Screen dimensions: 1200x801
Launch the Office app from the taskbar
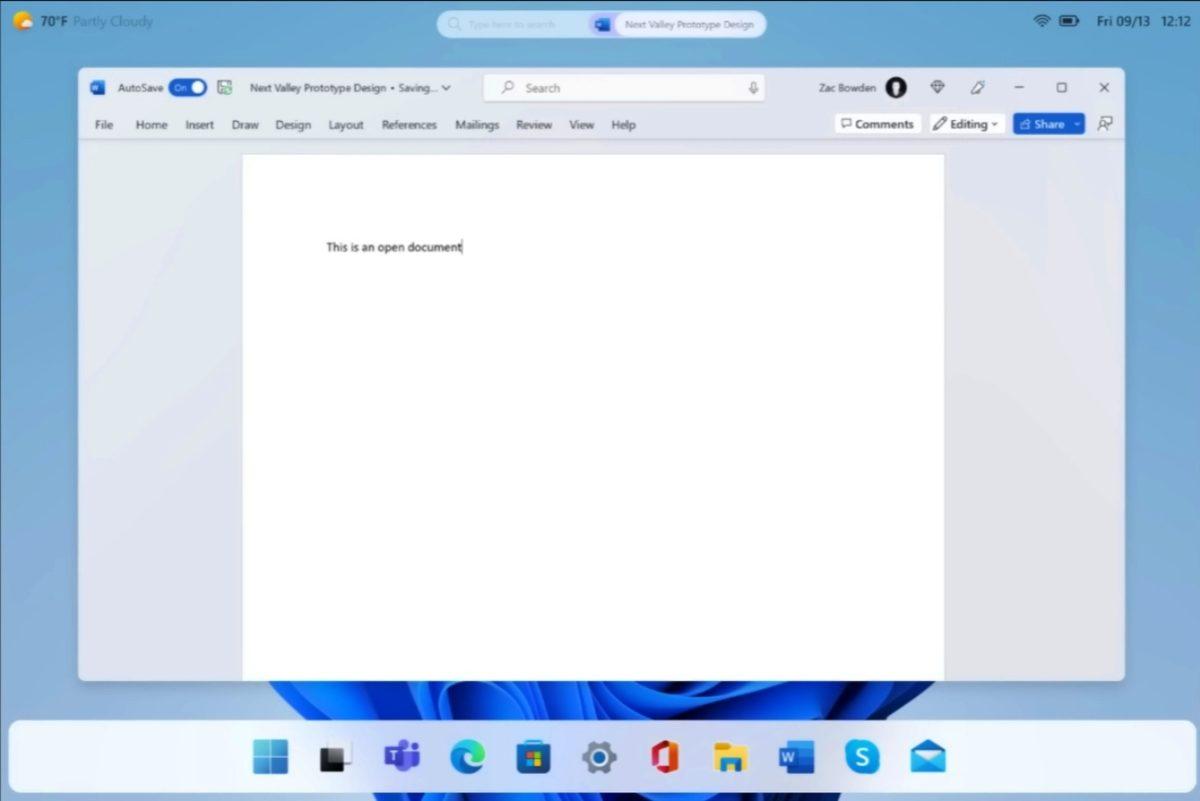click(x=664, y=757)
